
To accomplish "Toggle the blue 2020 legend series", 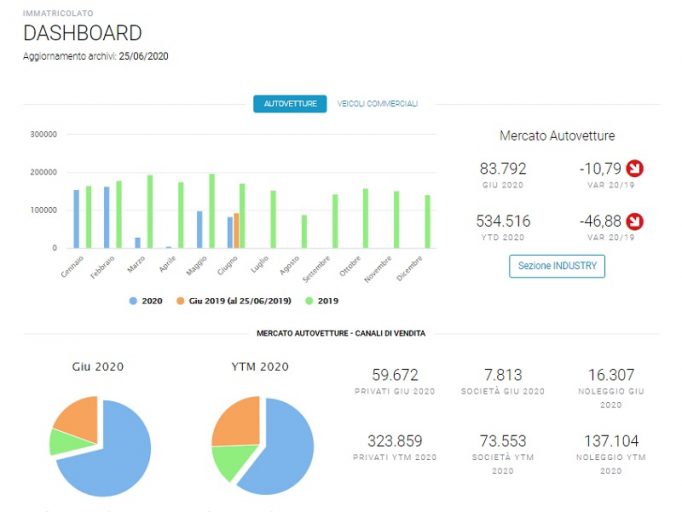I will pyautogui.click(x=146, y=301).
